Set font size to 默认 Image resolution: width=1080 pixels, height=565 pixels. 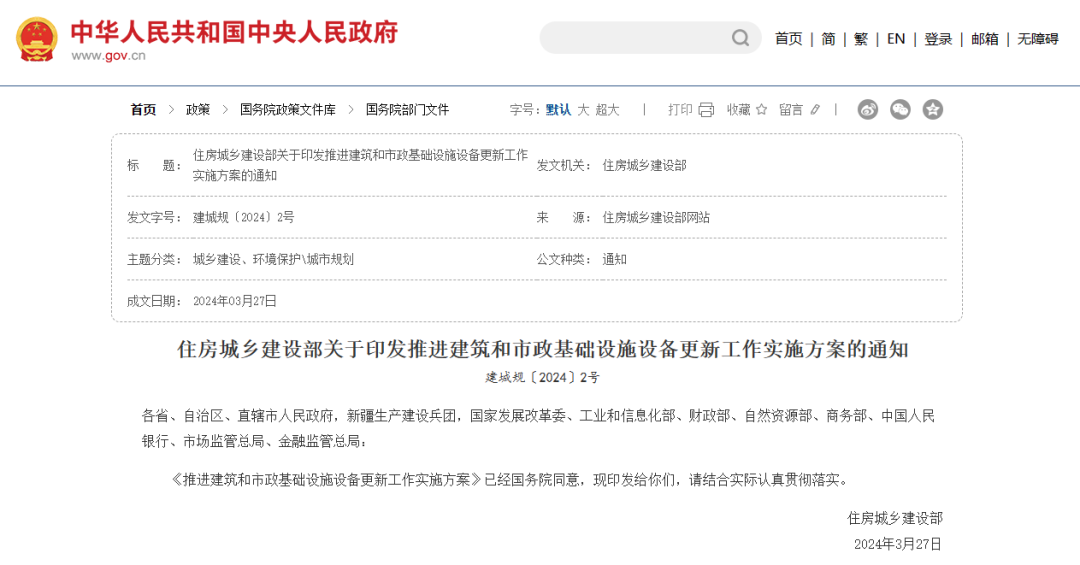click(x=558, y=110)
